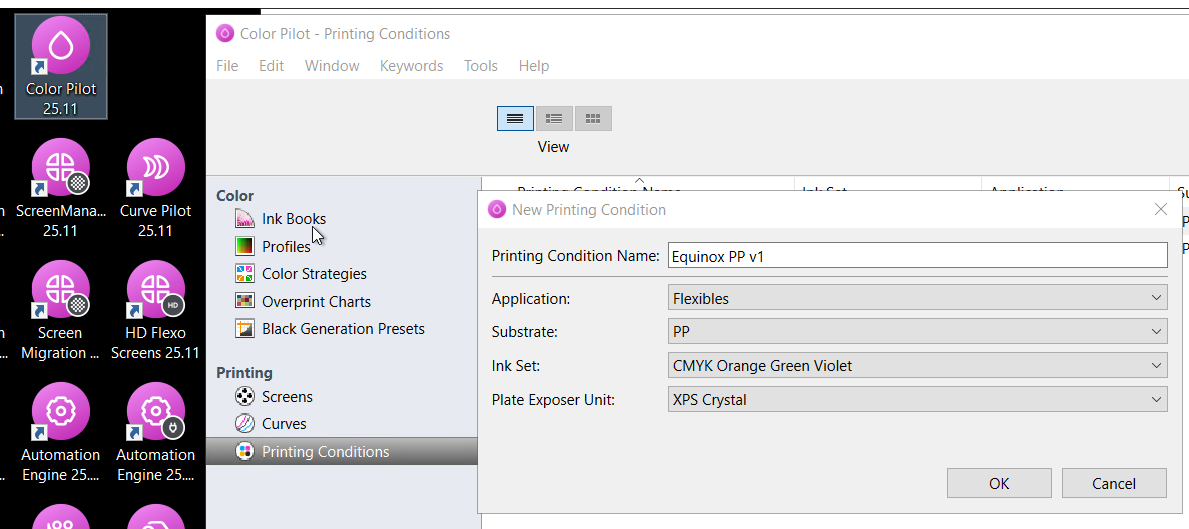
Task: Select the Overprint Charts sidebar icon
Action: 244,301
